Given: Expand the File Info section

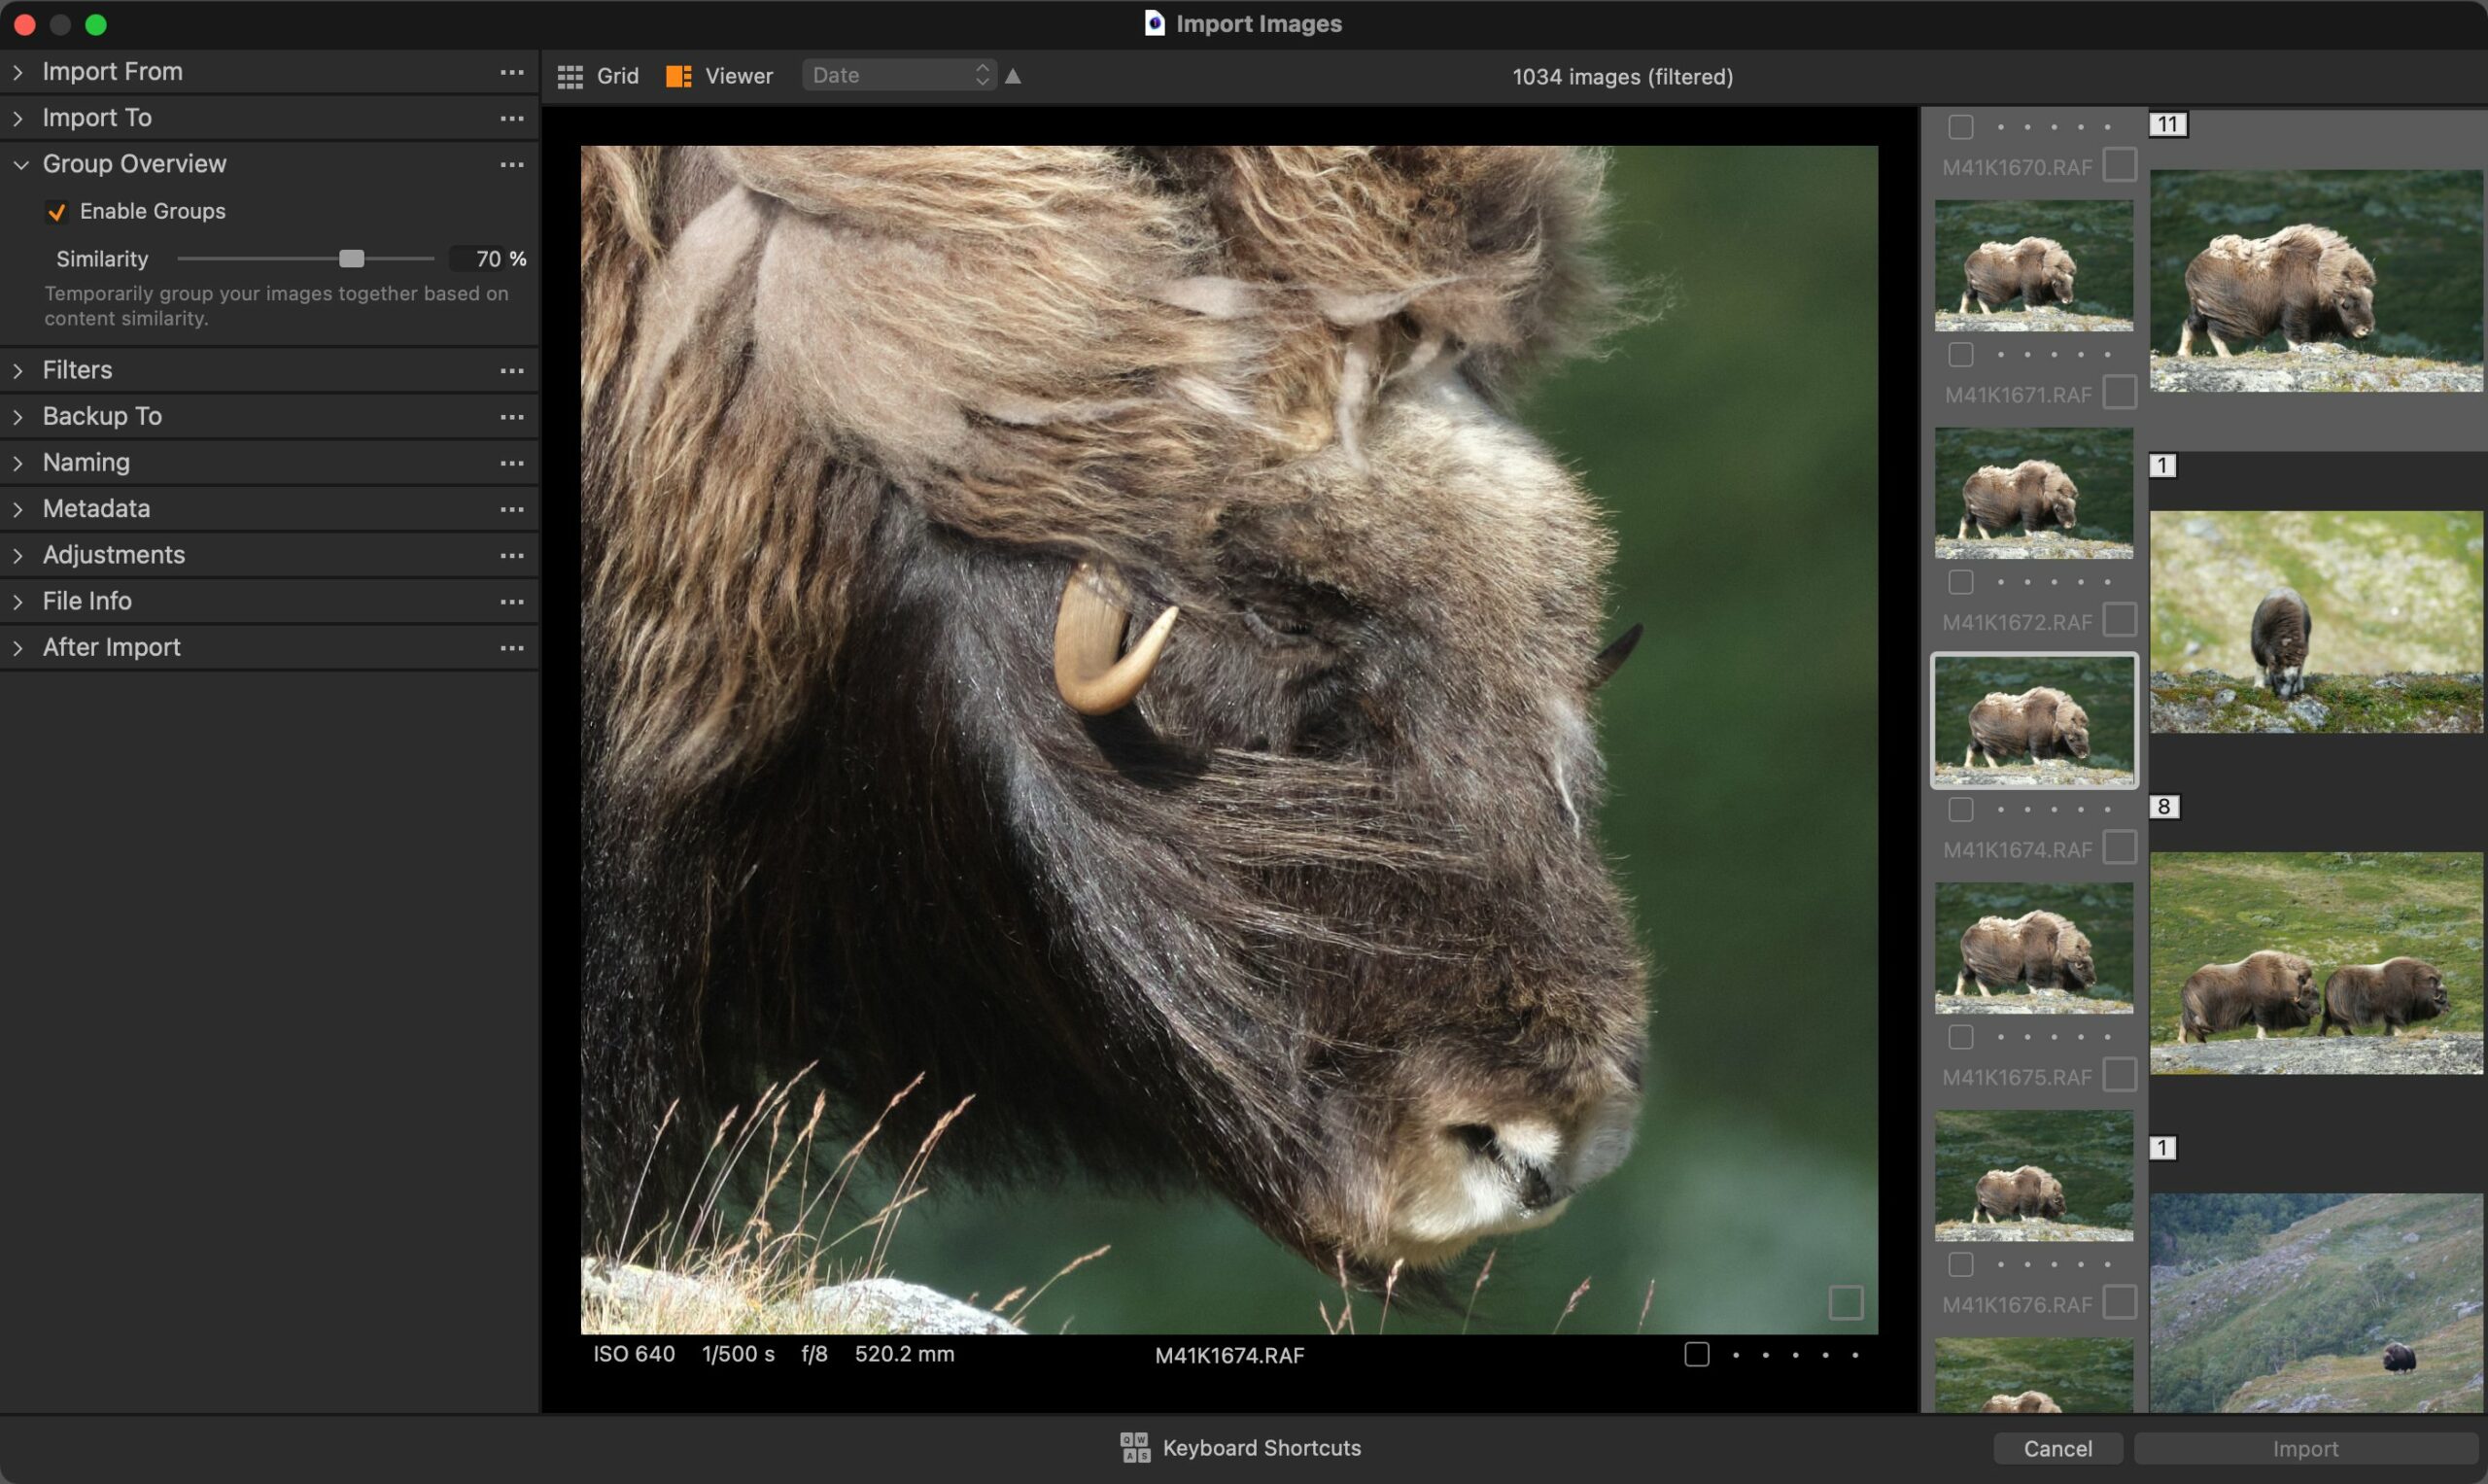Looking at the screenshot, I should click(x=18, y=601).
